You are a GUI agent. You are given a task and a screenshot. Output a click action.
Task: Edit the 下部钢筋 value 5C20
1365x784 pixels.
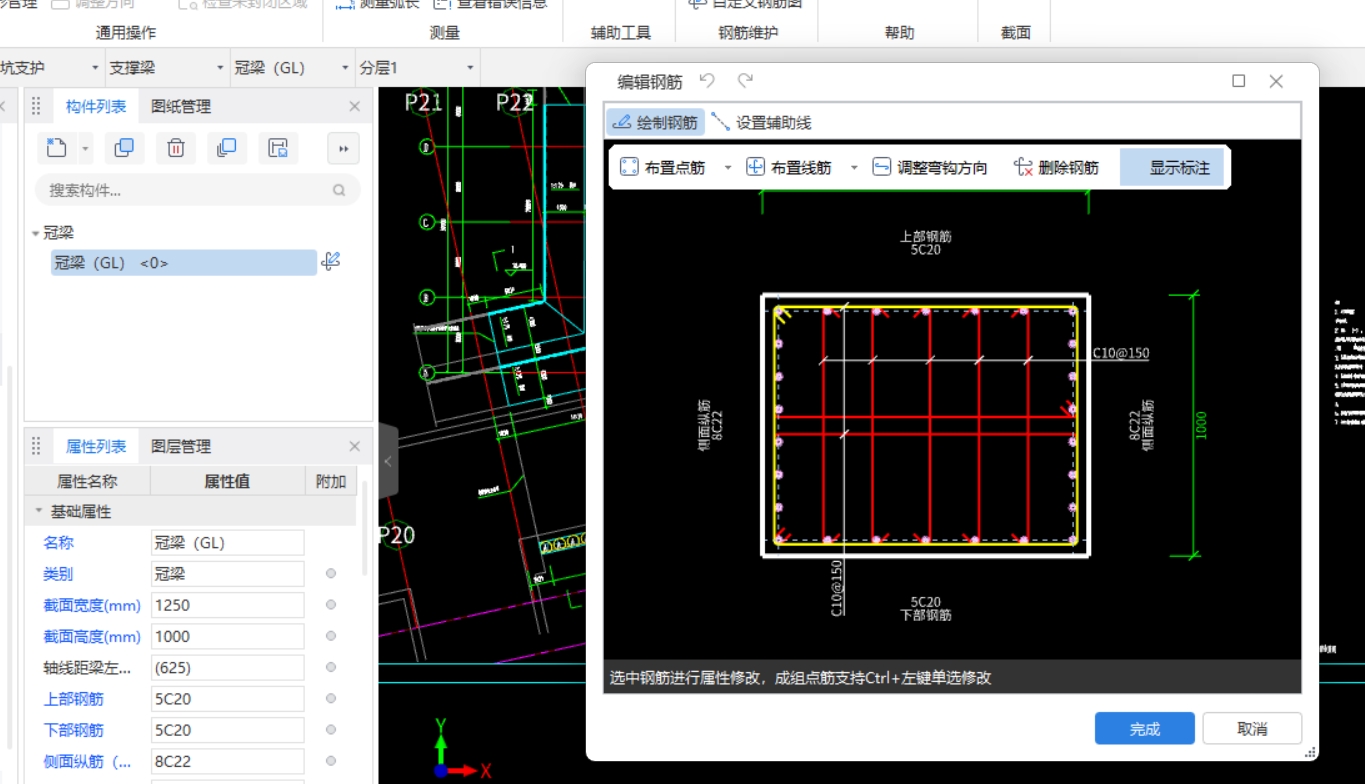click(x=228, y=730)
